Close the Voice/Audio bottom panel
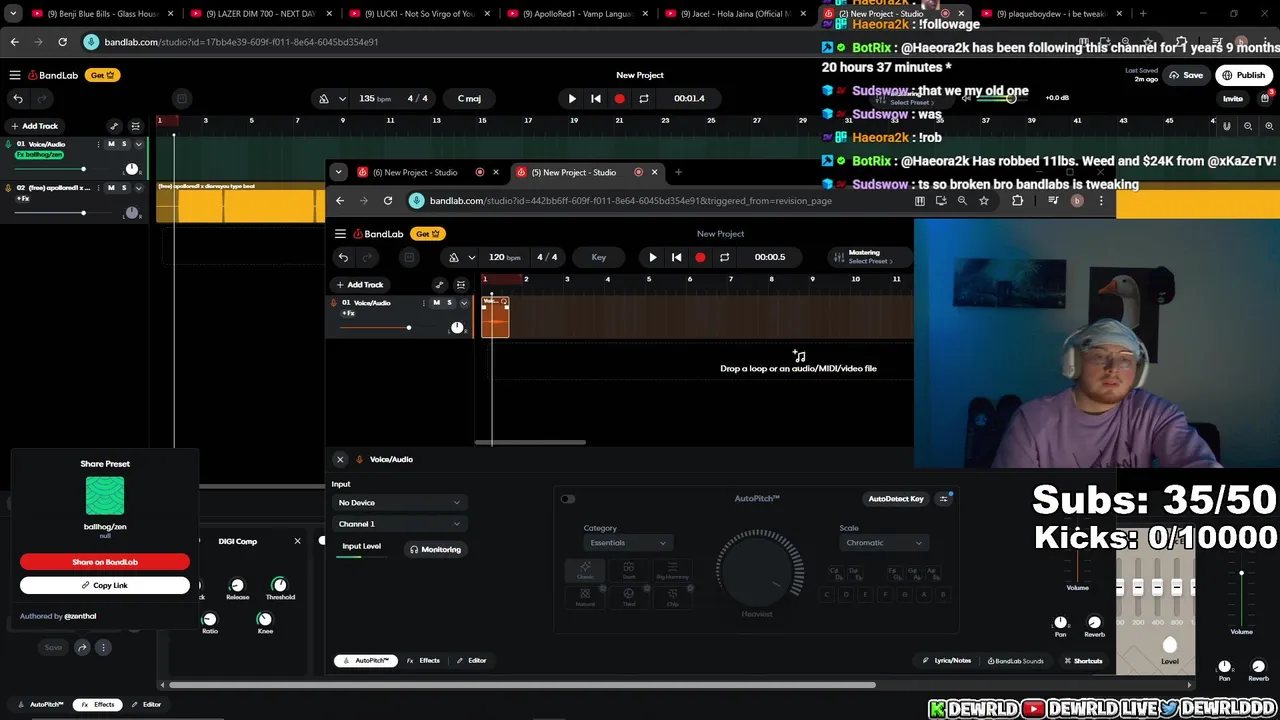 340,459
